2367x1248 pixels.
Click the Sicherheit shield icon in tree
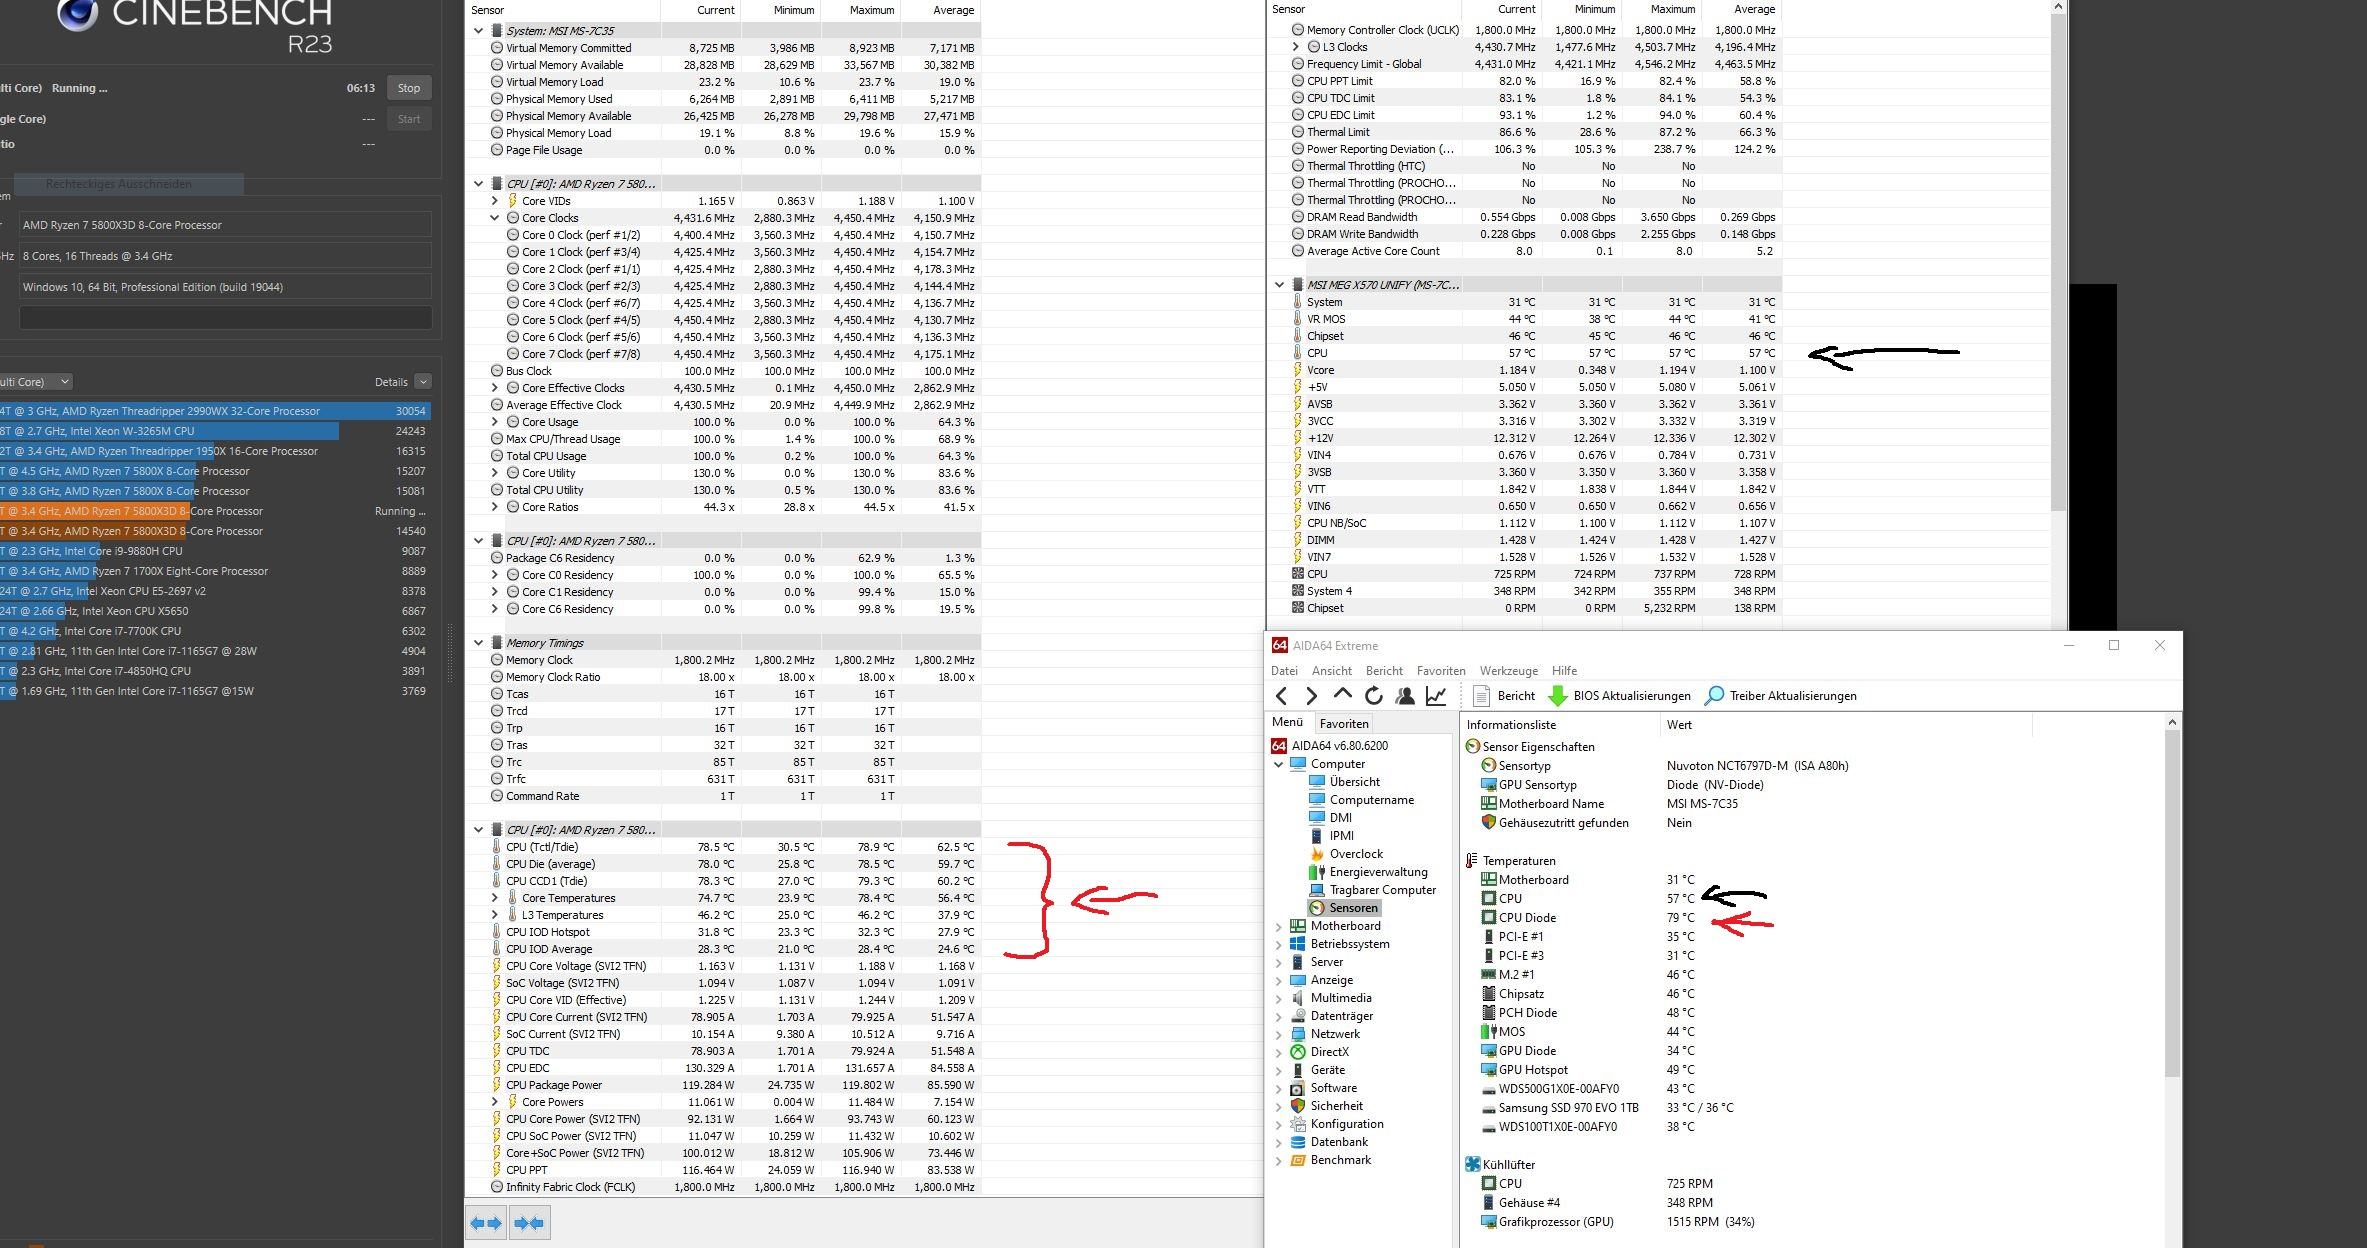[x=1298, y=1106]
